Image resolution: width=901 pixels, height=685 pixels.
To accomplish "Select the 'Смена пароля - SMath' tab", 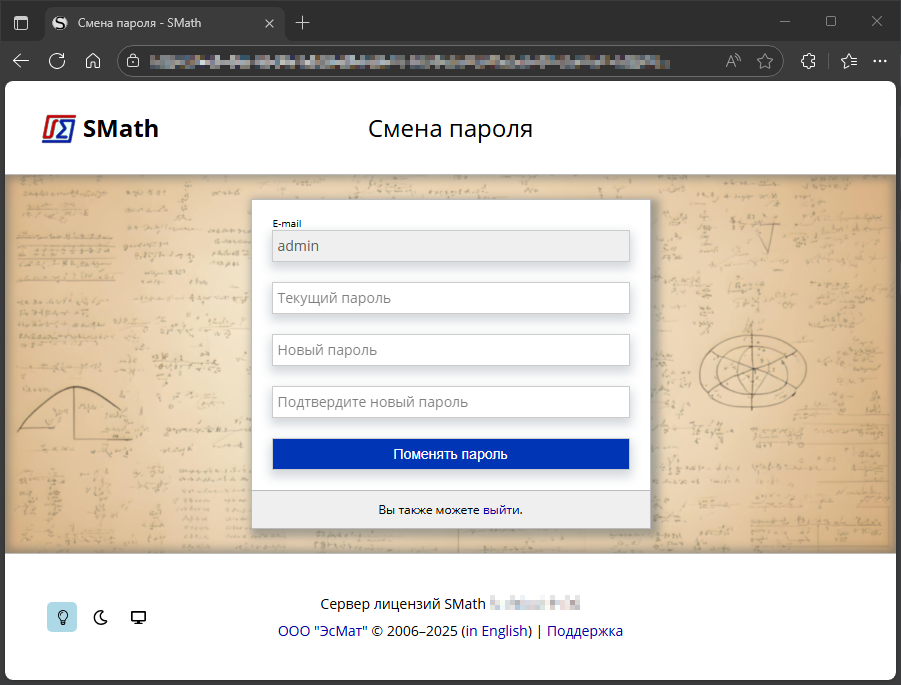I will [x=164, y=24].
